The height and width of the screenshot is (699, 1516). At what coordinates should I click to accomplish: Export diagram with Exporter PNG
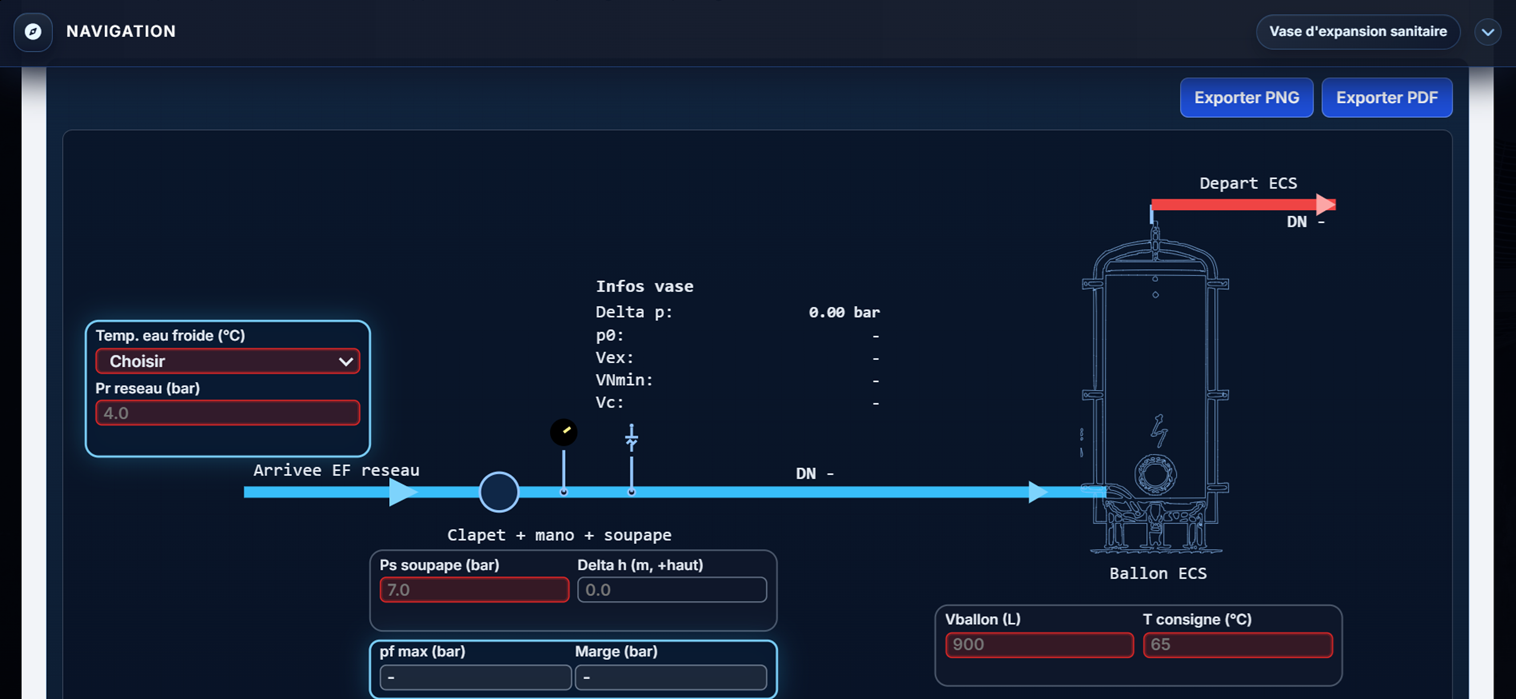point(1247,98)
